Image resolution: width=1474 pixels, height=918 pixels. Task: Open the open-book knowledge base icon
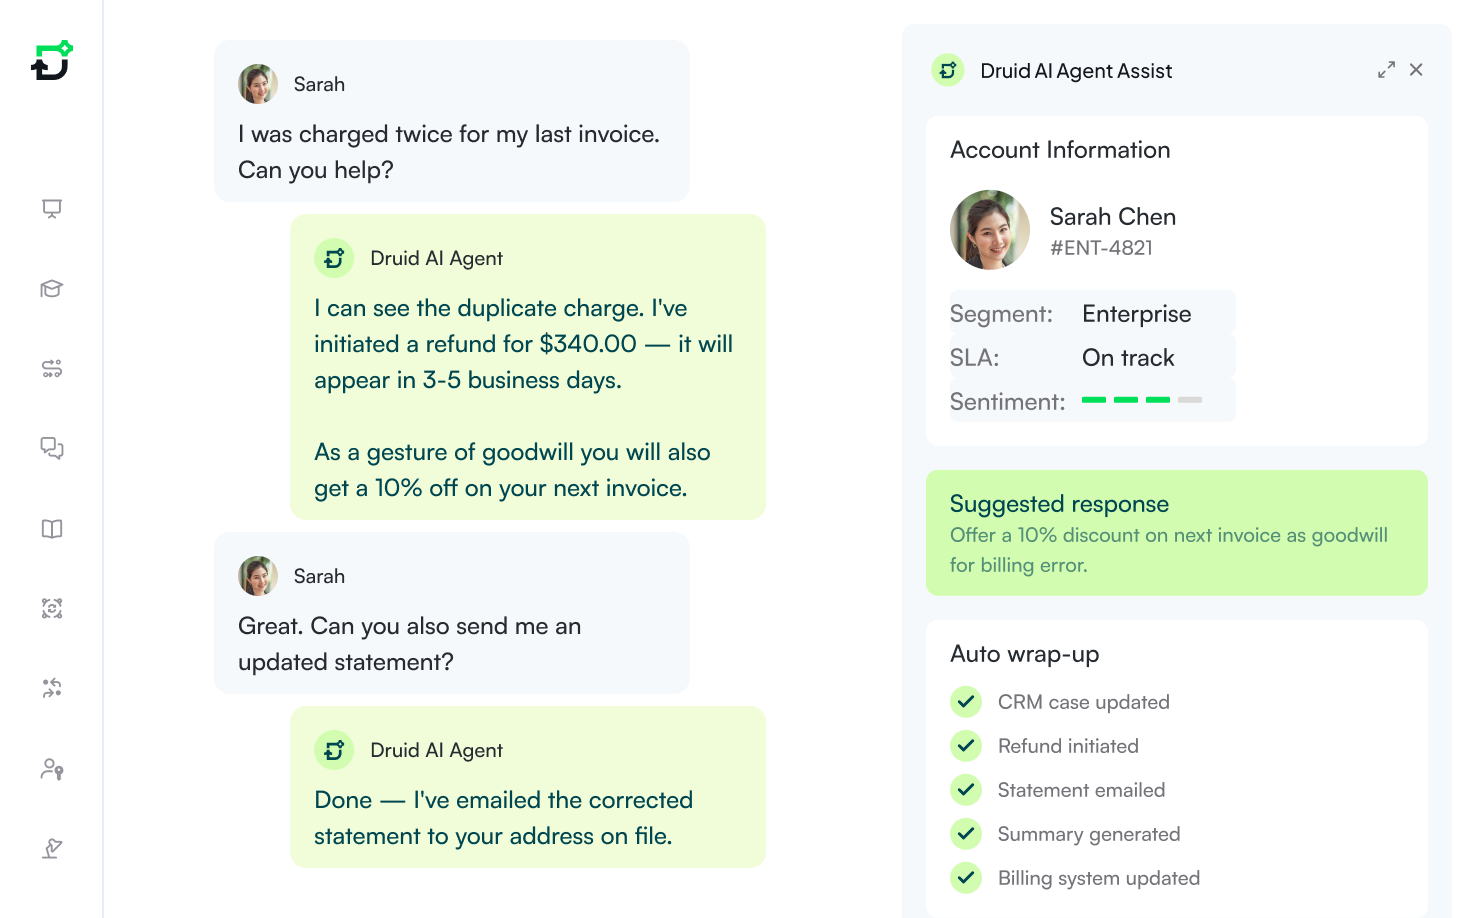tap(52, 529)
